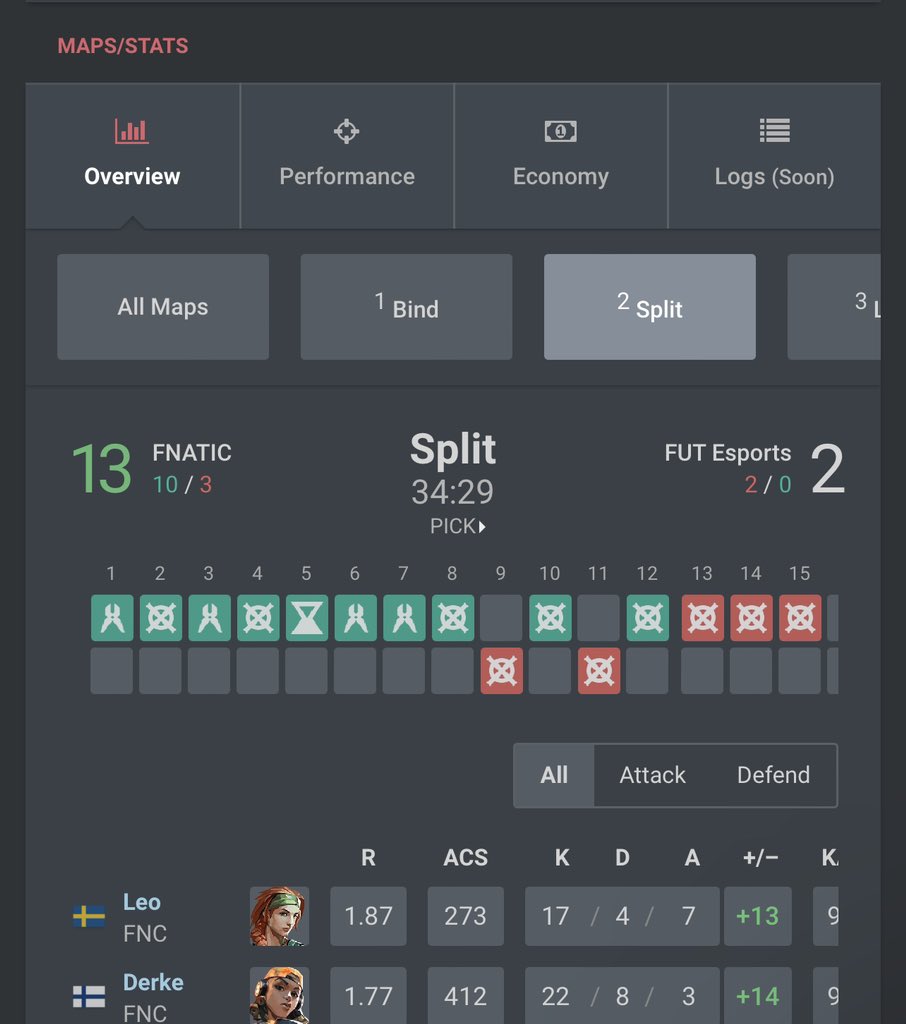Viewport: 906px width, 1024px height.
Task: Click the Performance crosshair icon
Action: tap(347, 131)
